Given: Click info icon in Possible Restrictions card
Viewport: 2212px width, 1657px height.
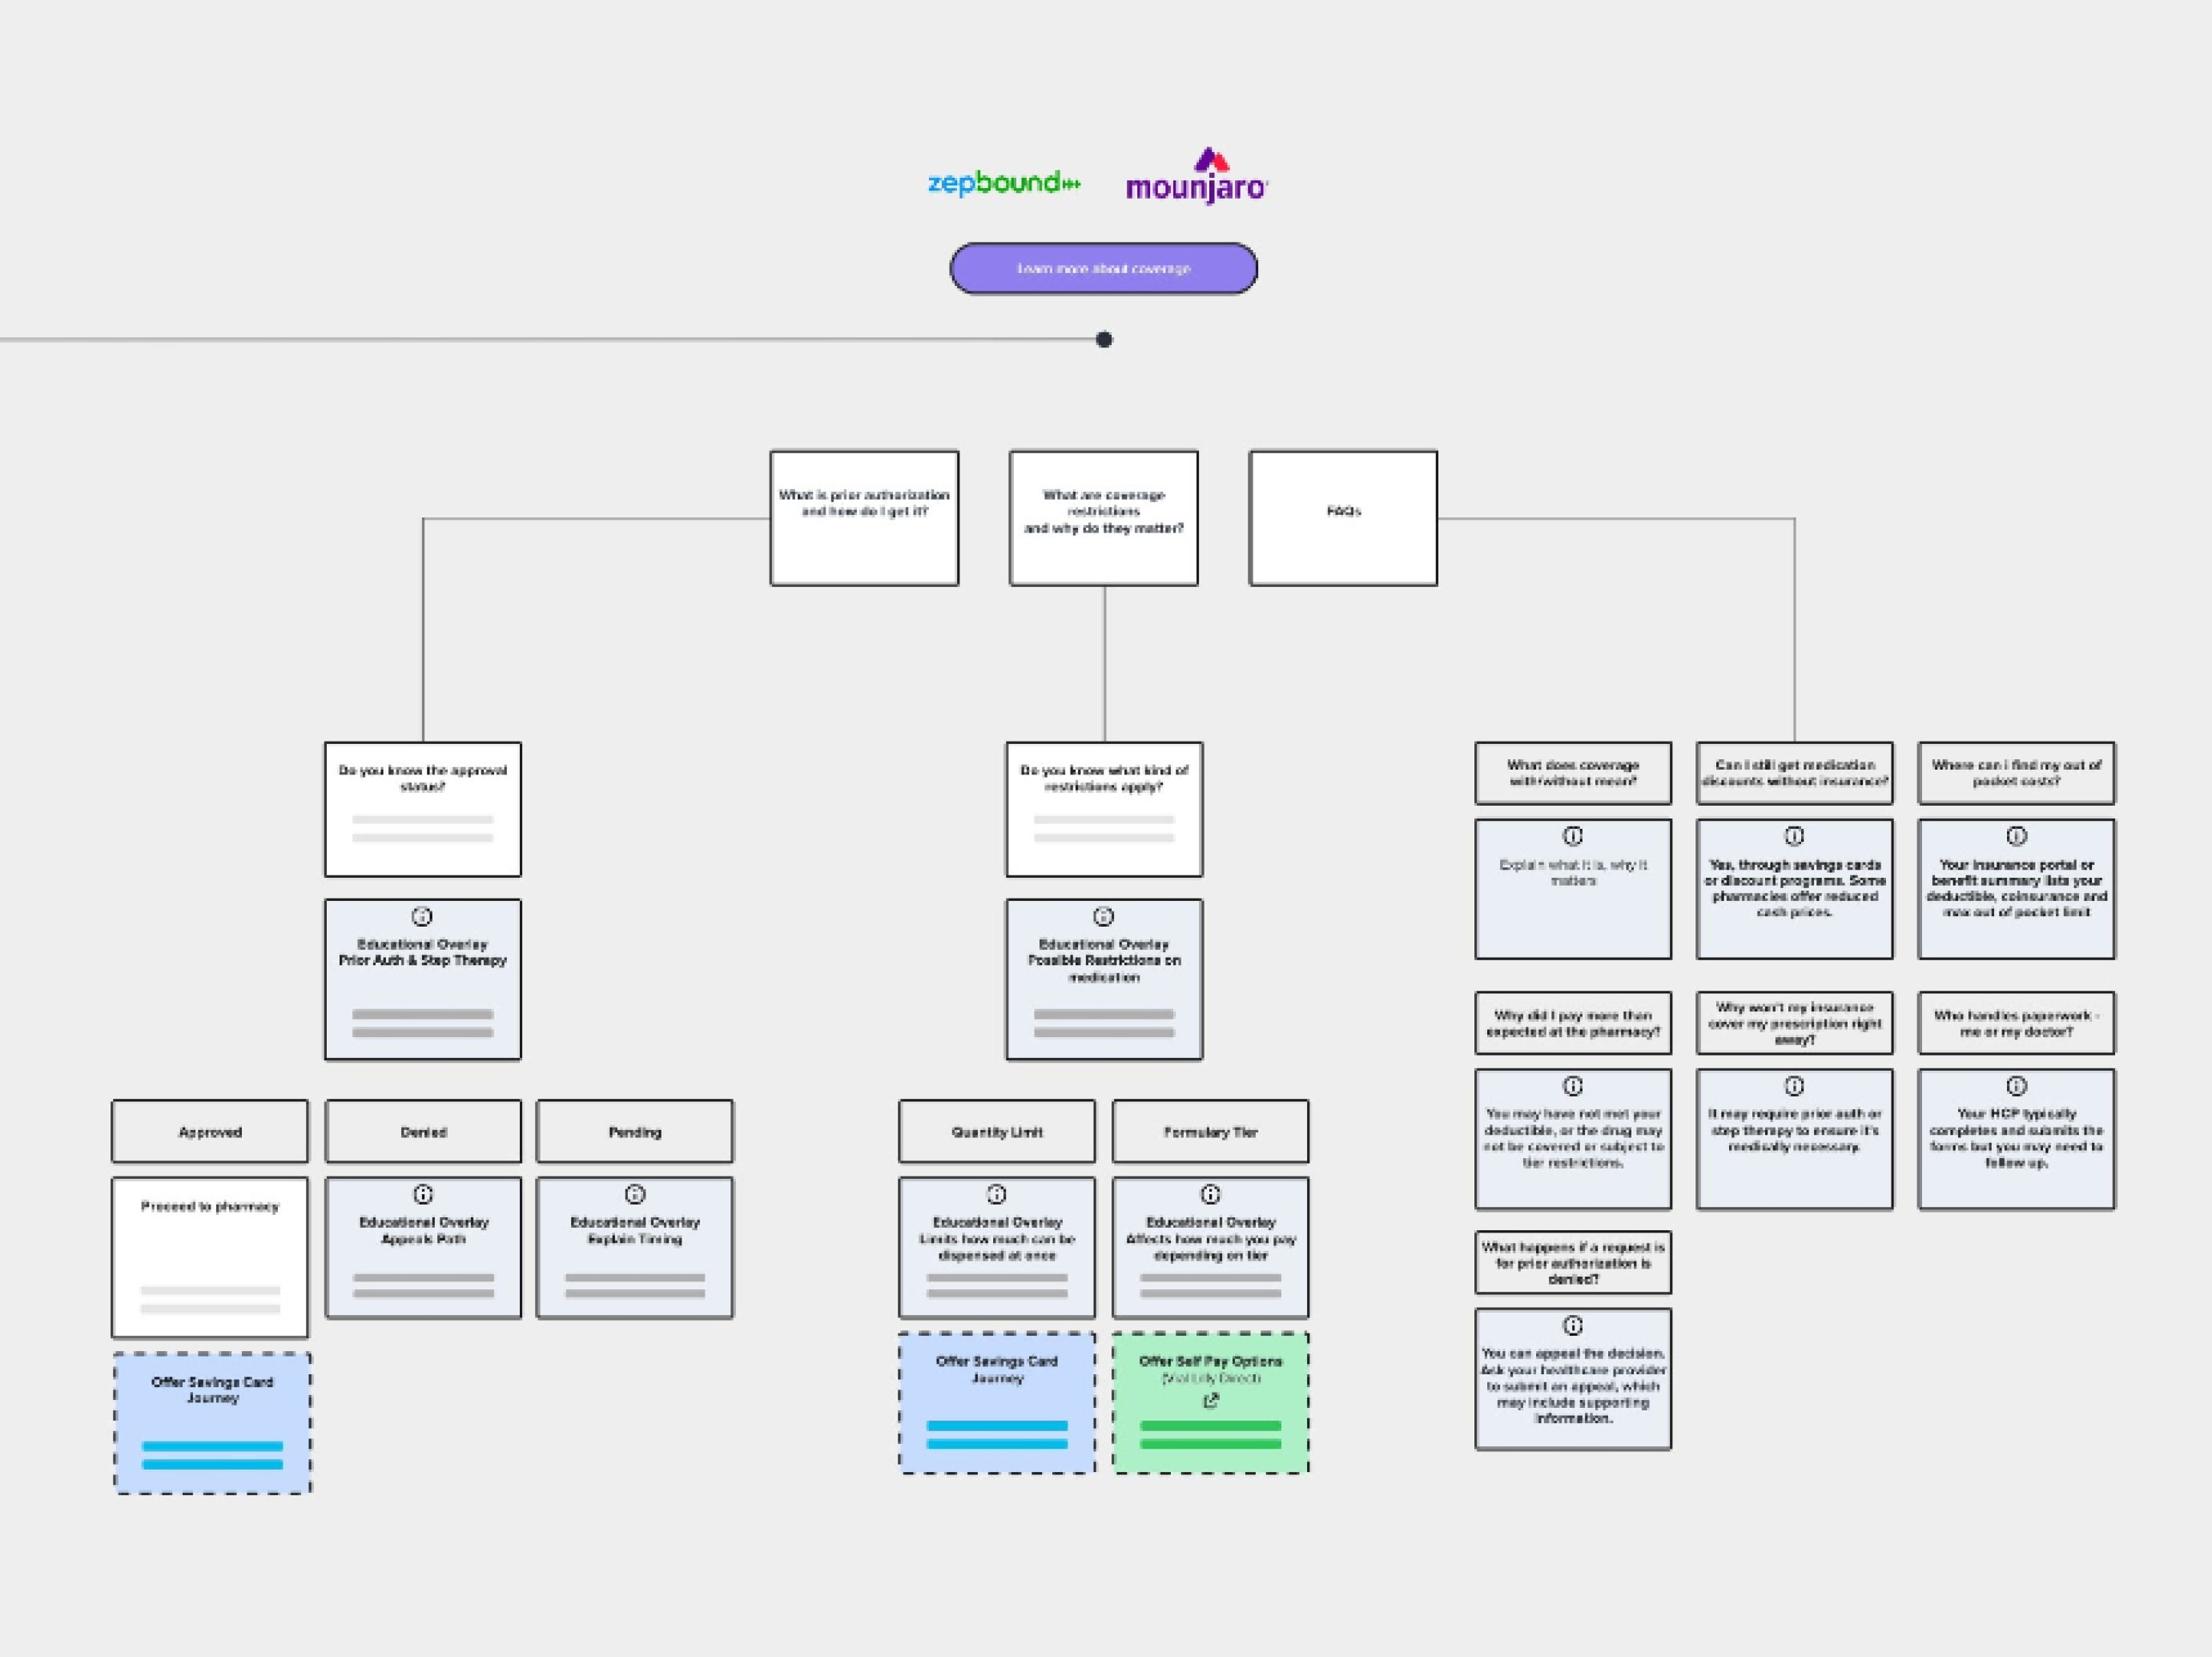Looking at the screenshot, I should pos(1103,916).
